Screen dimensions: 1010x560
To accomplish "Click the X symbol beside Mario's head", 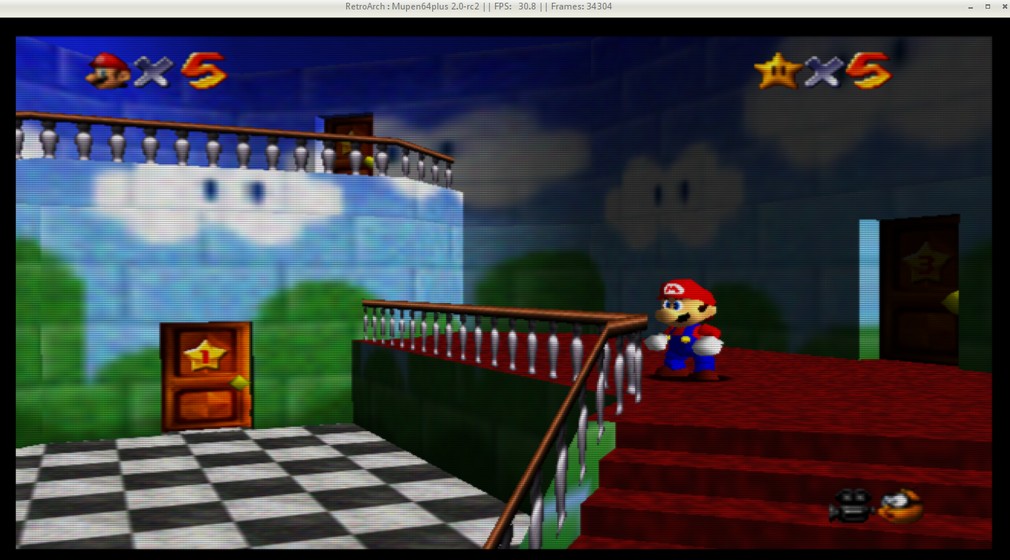I will tap(153, 72).
